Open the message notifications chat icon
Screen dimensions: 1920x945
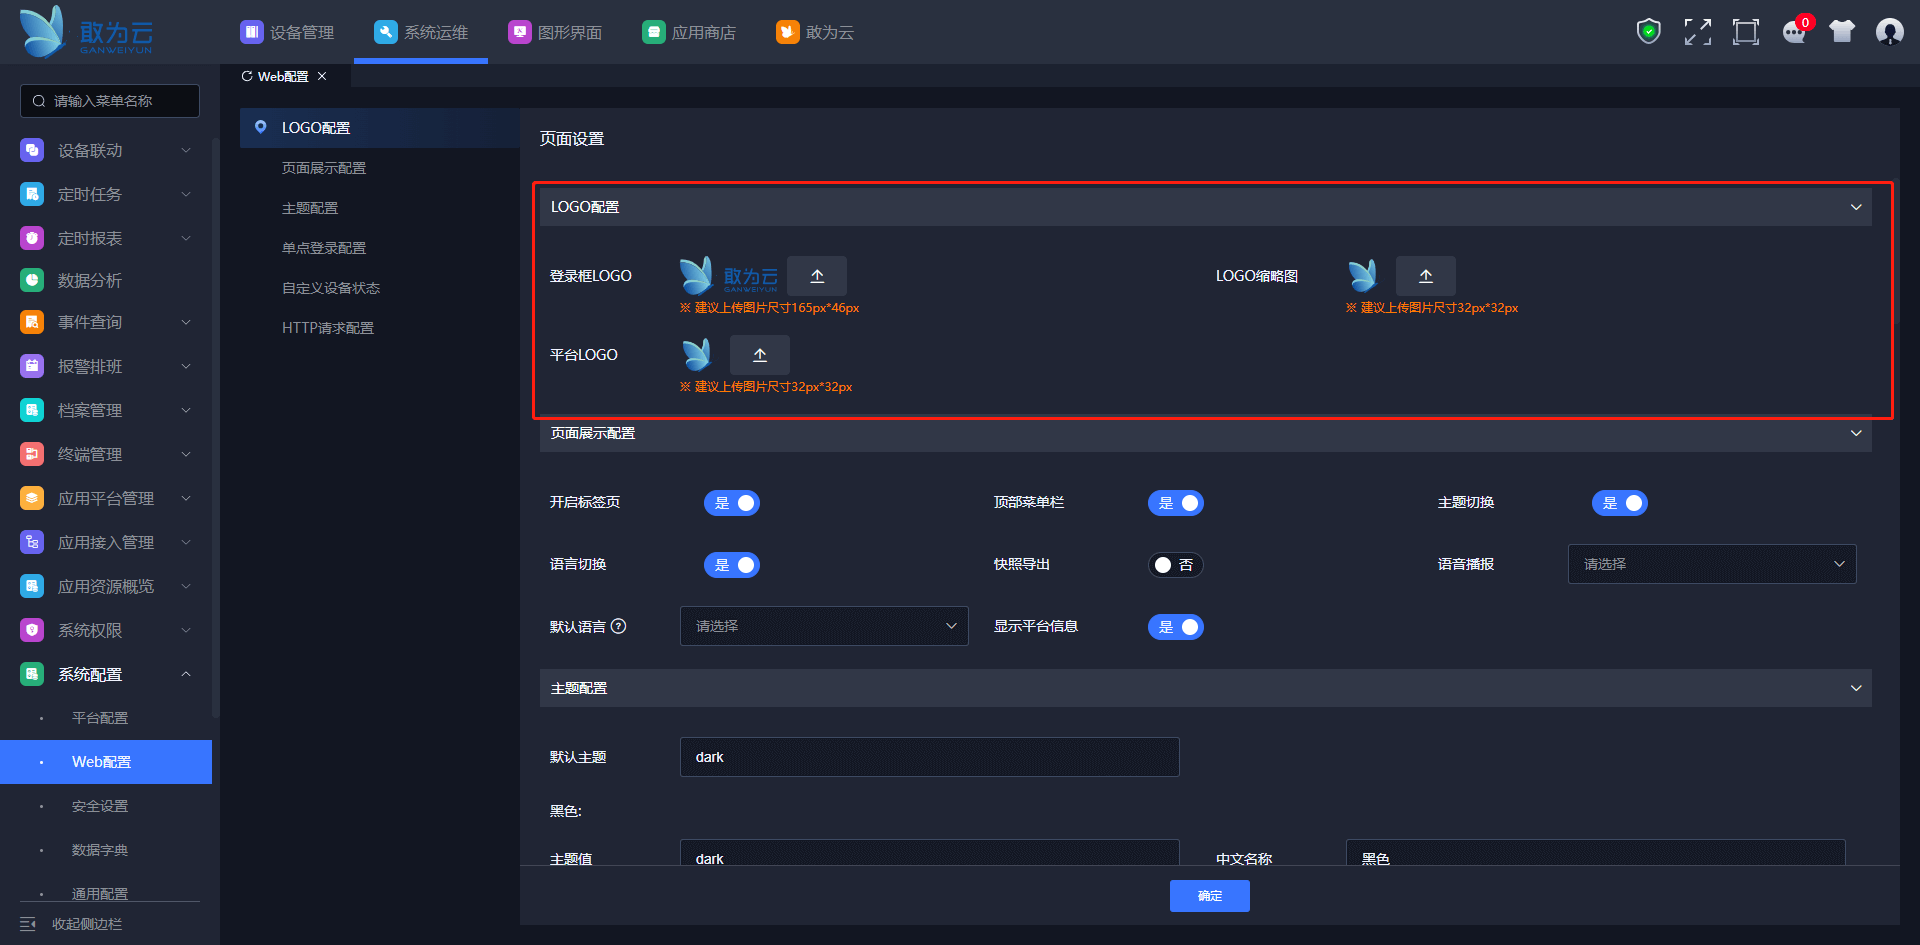[x=1794, y=32]
